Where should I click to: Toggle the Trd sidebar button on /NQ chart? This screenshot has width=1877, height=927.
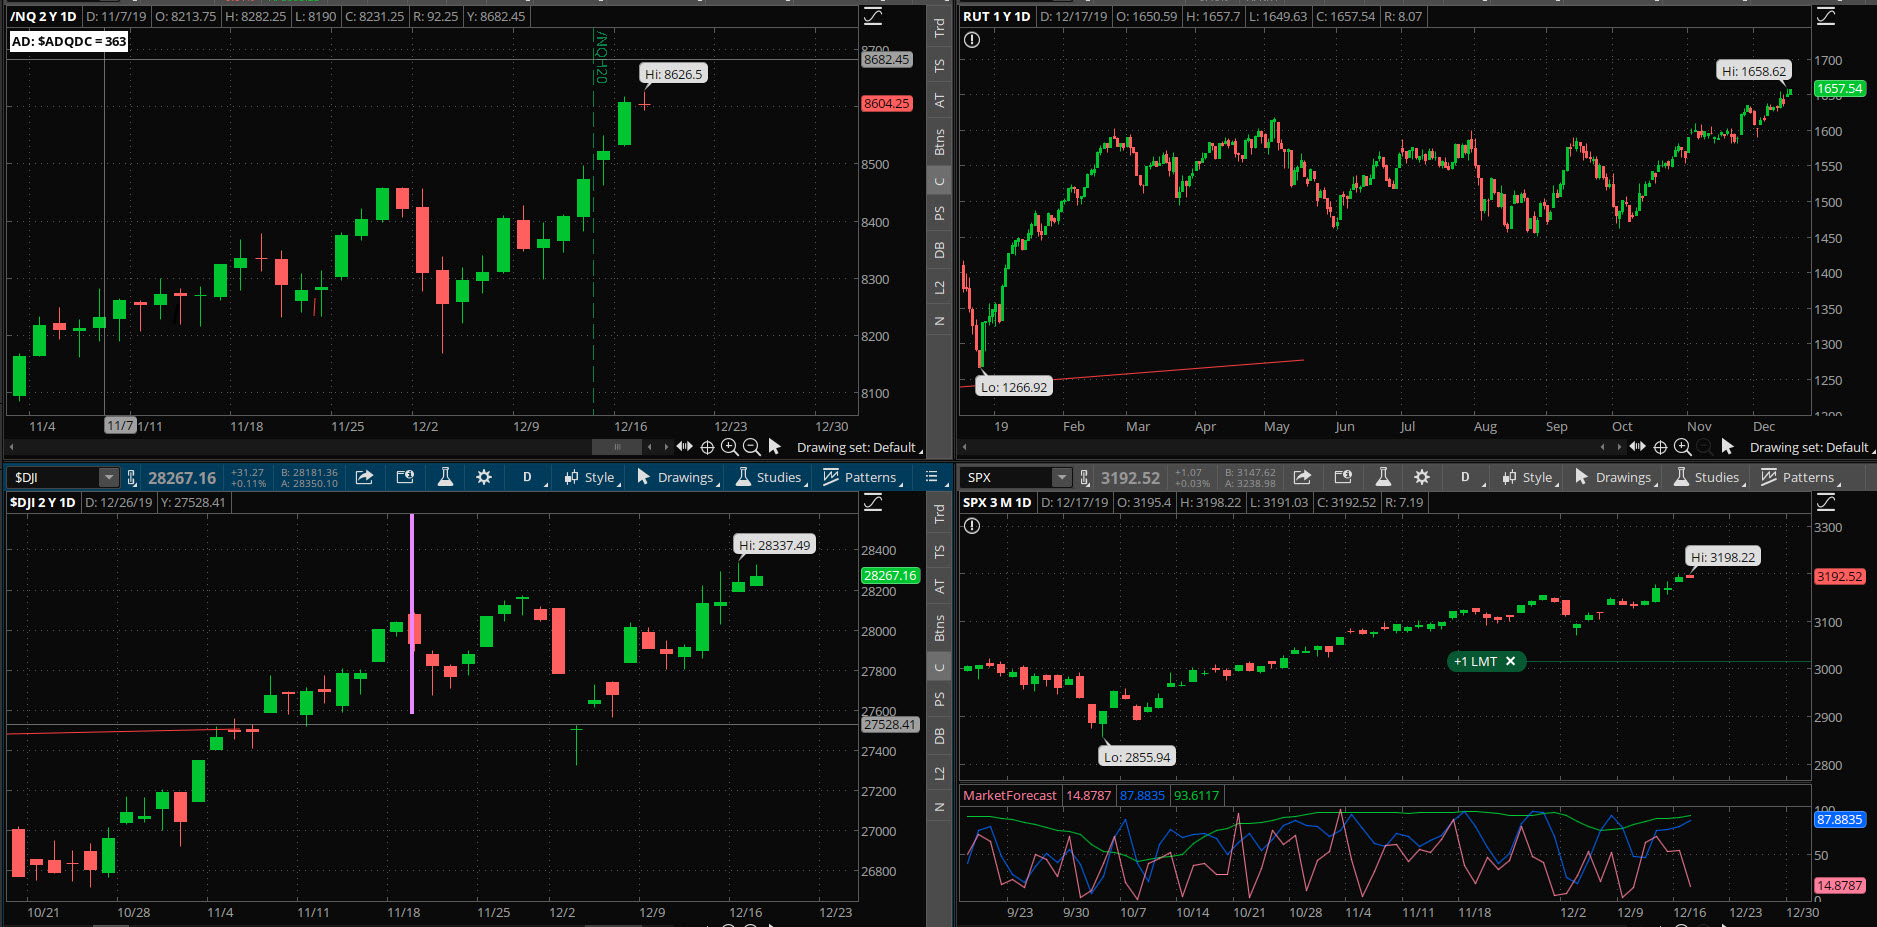tap(939, 28)
